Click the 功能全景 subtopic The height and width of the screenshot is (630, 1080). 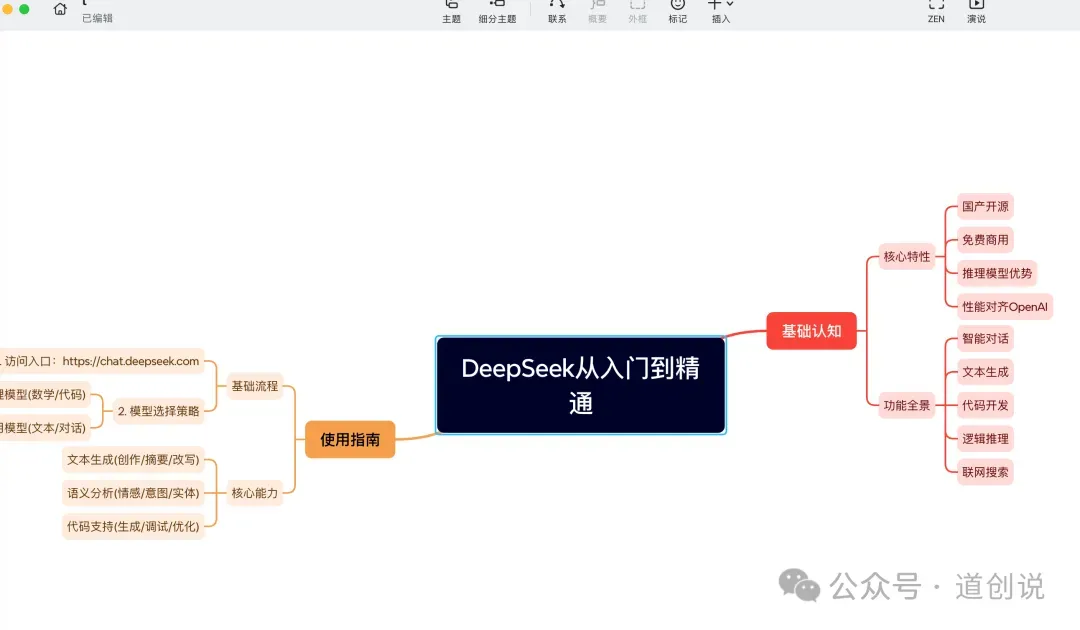point(906,406)
